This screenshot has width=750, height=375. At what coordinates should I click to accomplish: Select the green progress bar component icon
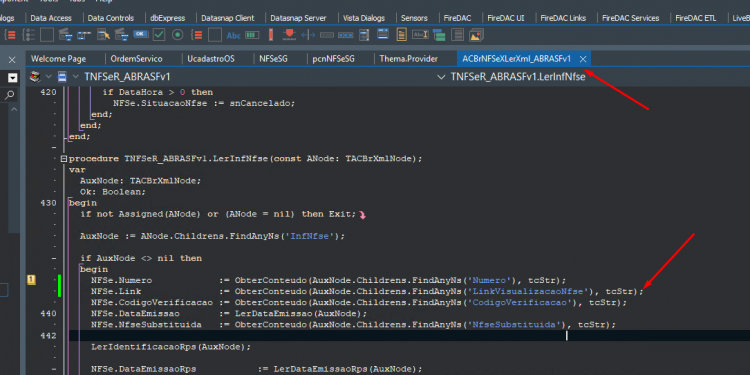click(252, 35)
